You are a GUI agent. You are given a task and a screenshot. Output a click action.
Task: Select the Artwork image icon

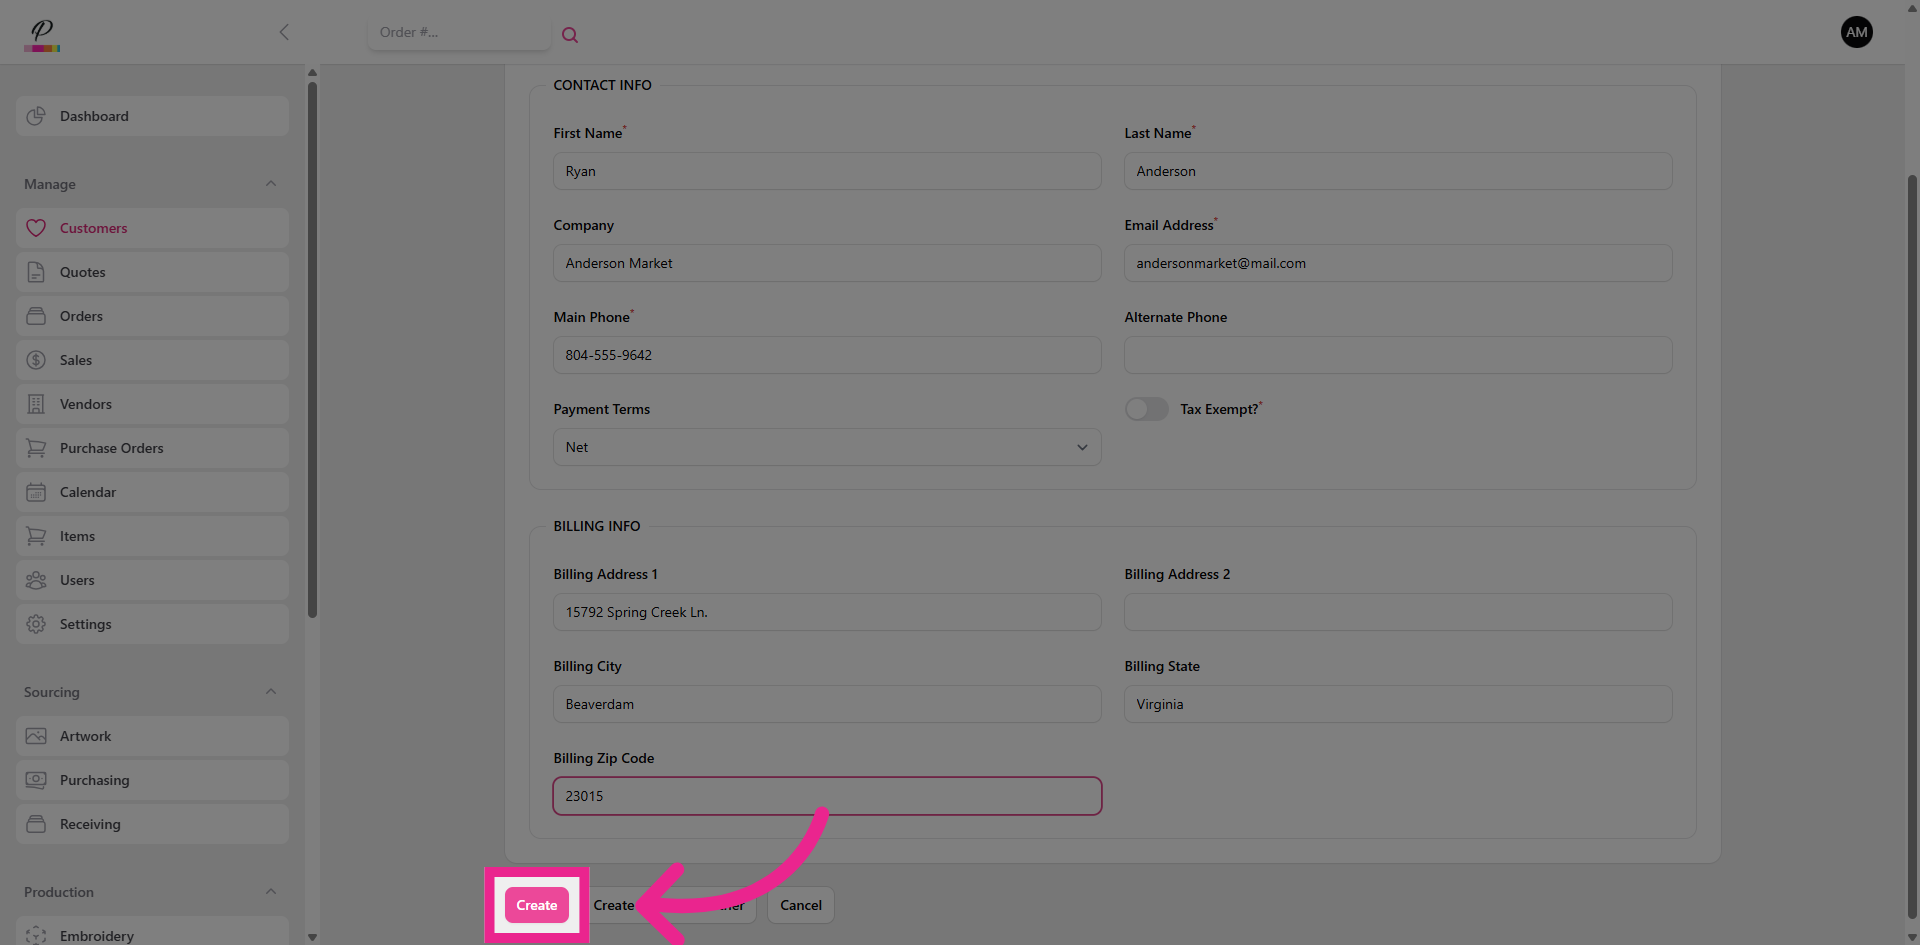tap(36, 736)
